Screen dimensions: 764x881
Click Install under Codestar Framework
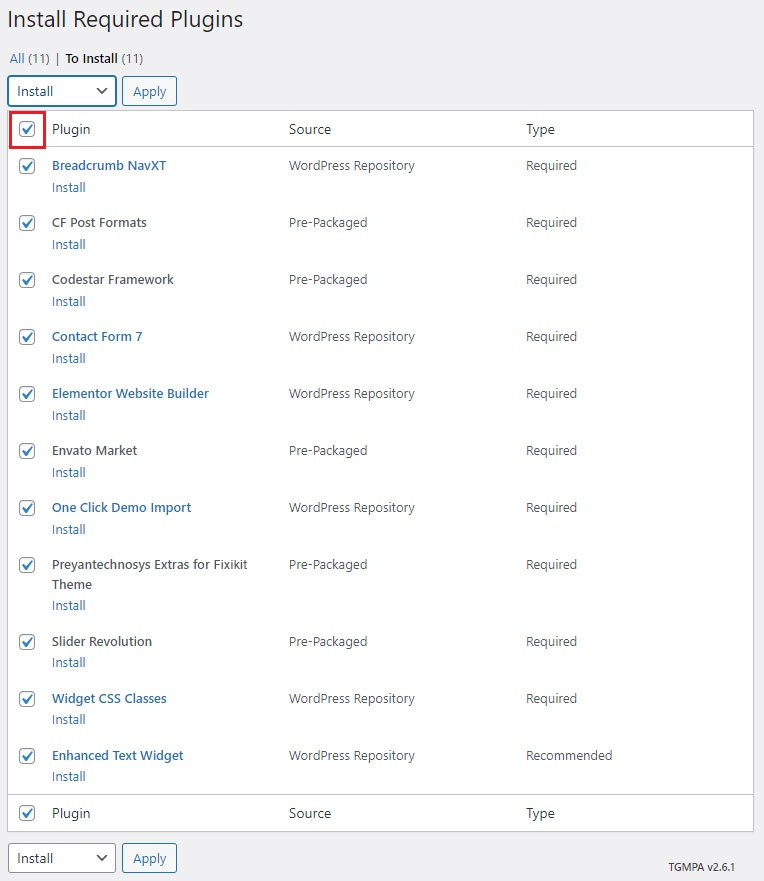coord(69,302)
